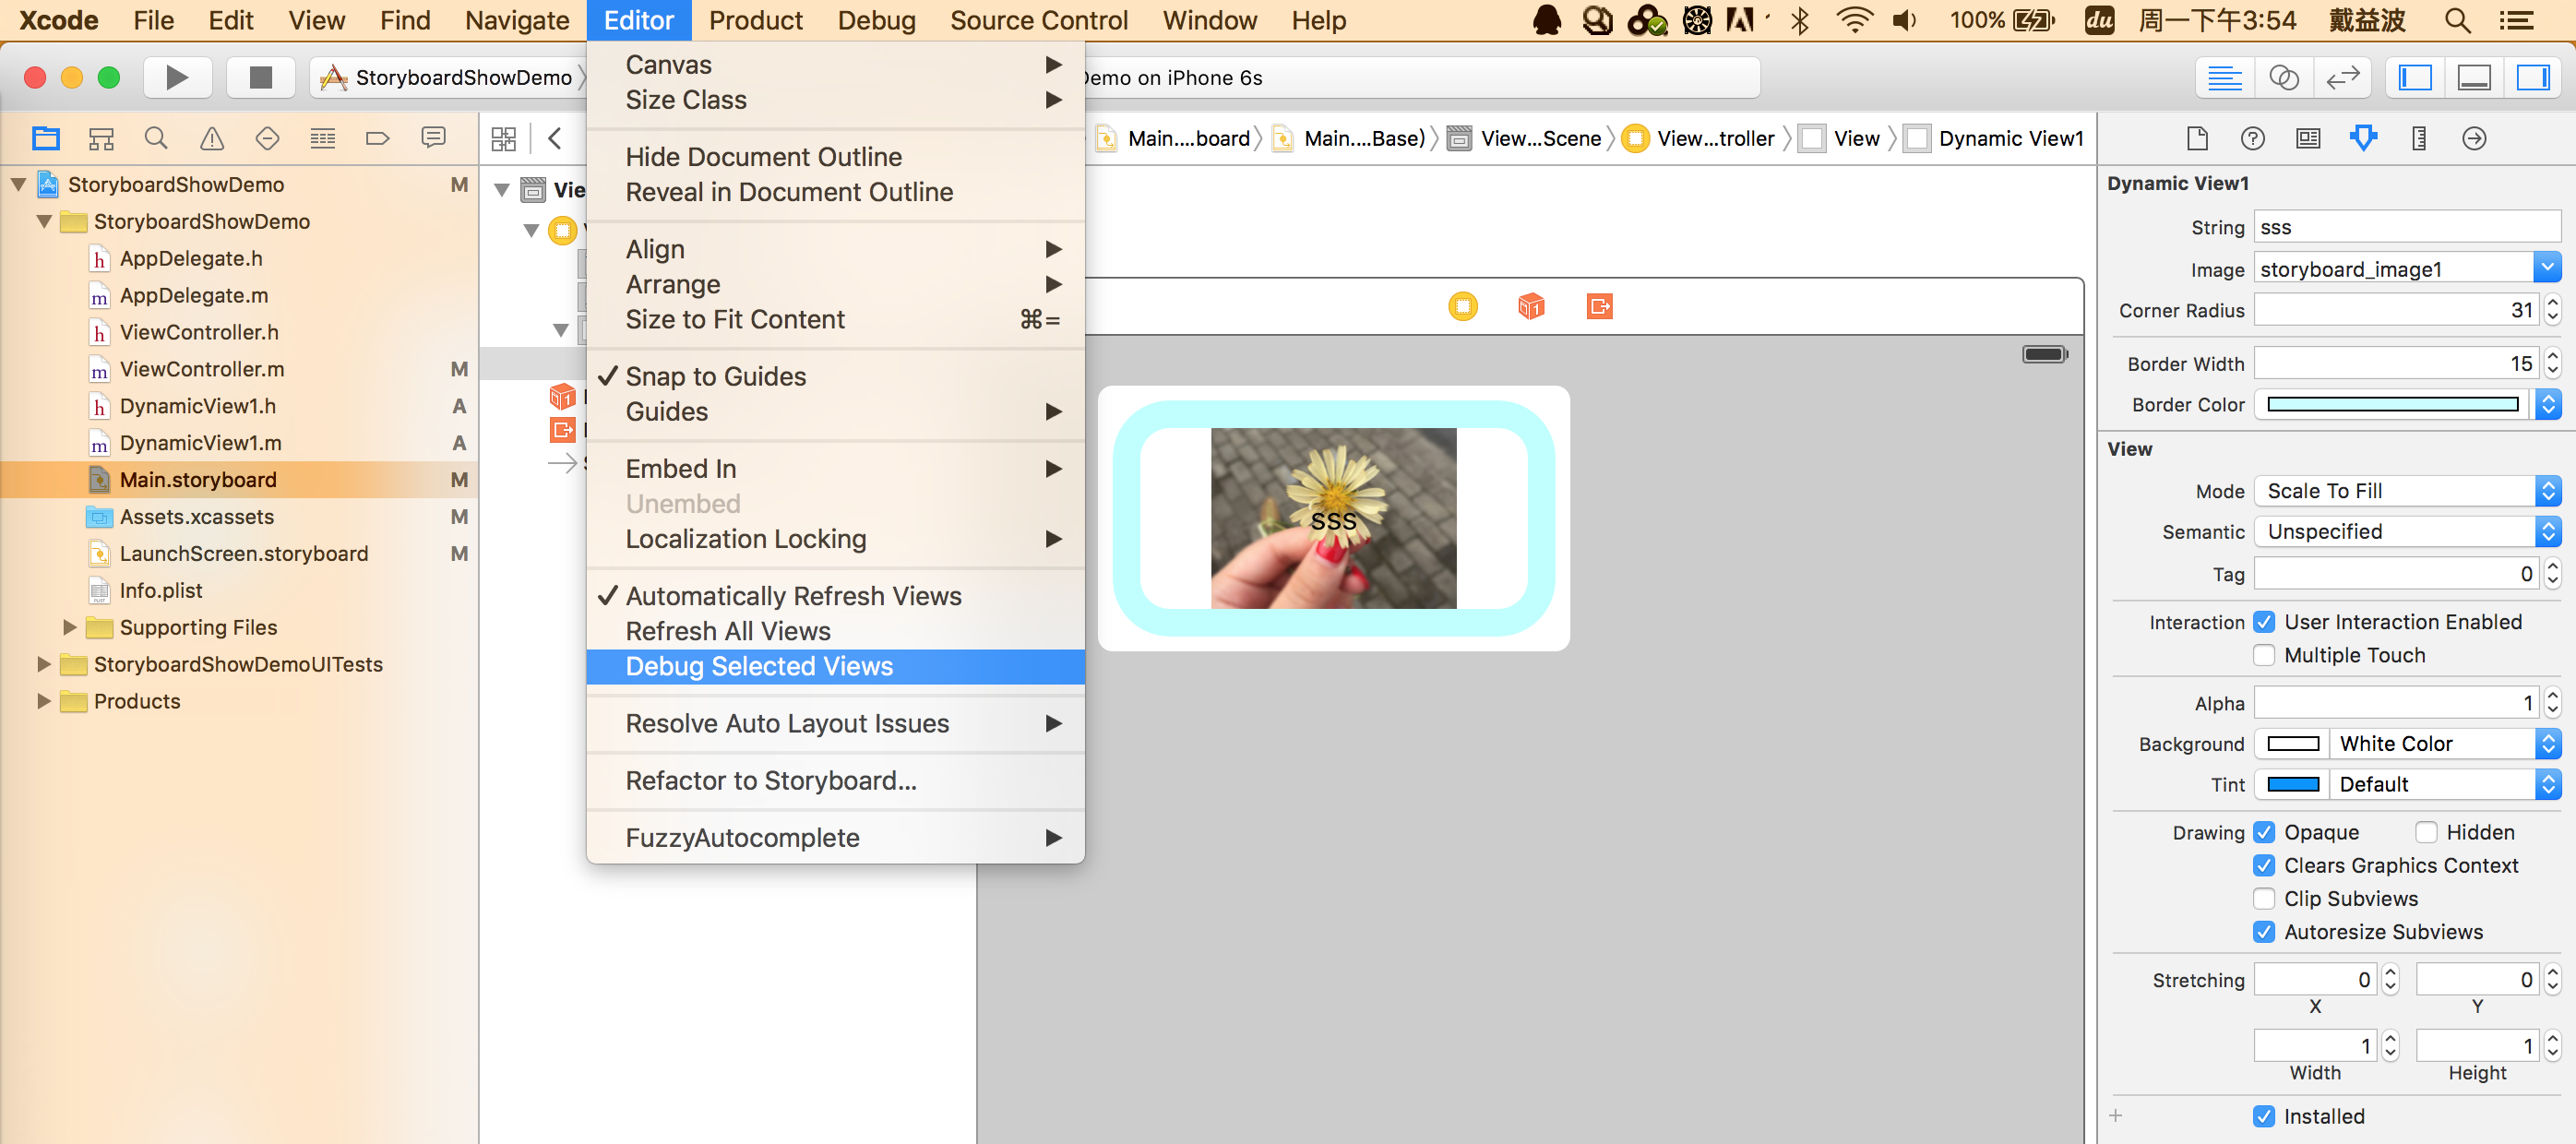Select Info.plist in the navigator

(x=160, y=590)
